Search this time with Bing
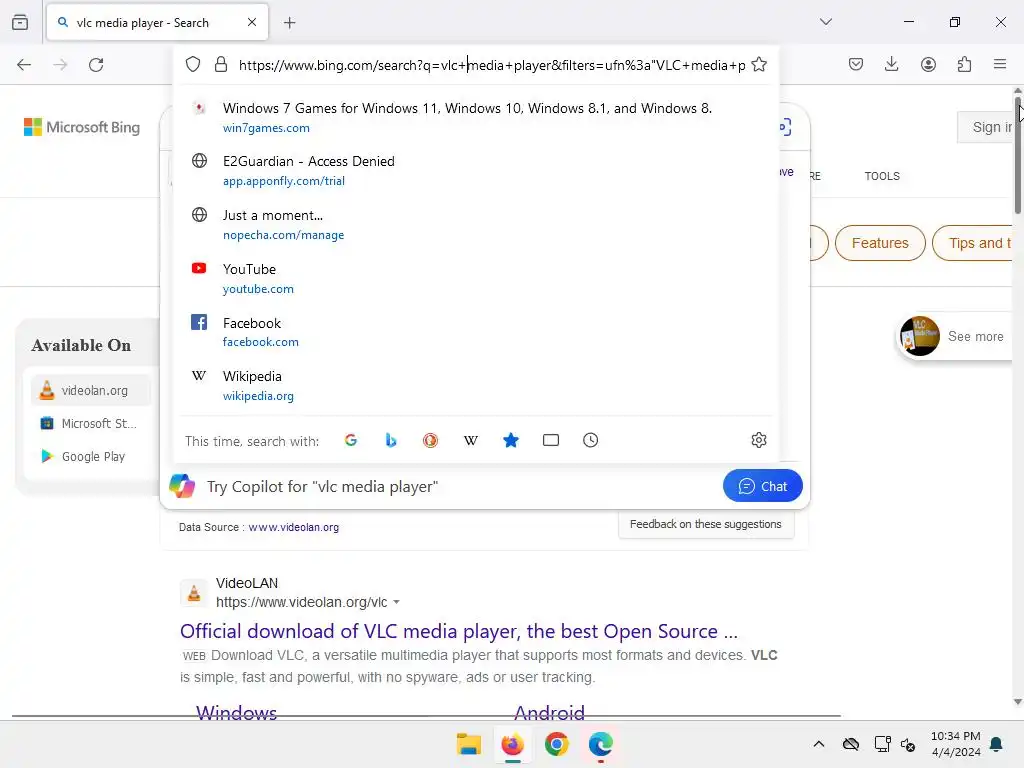This screenshot has height=768, width=1024. click(x=391, y=440)
